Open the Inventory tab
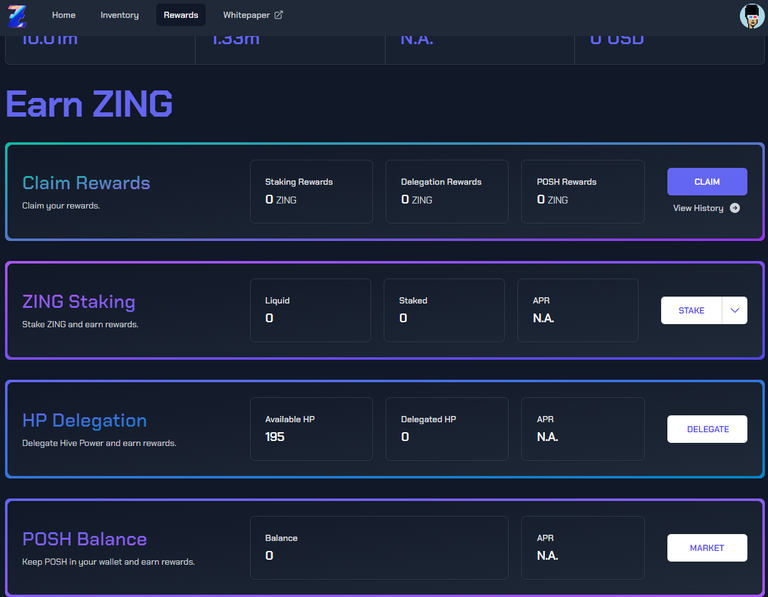768x597 pixels. click(x=120, y=15)
